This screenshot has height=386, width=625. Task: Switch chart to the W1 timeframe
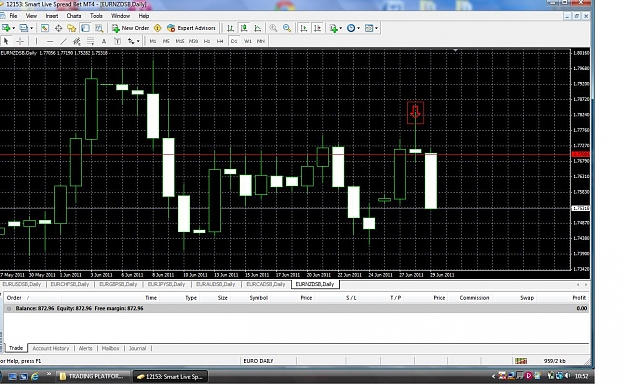[248, 41]
